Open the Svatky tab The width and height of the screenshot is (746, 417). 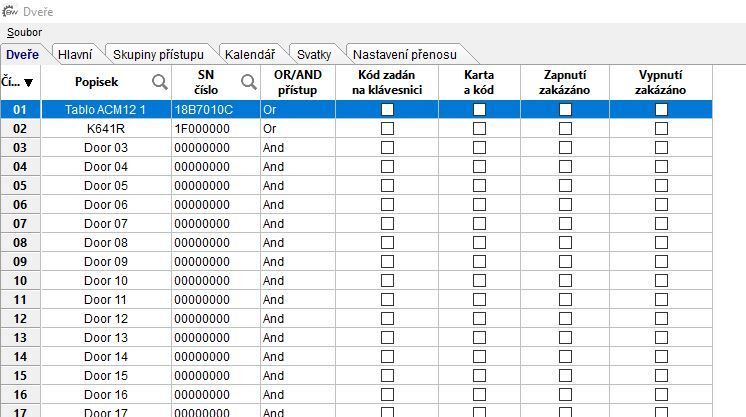(314, 54)
